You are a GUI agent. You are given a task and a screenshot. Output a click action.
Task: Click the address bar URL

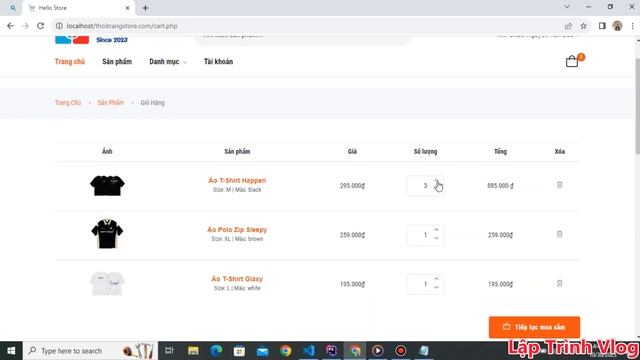(122, 26)
